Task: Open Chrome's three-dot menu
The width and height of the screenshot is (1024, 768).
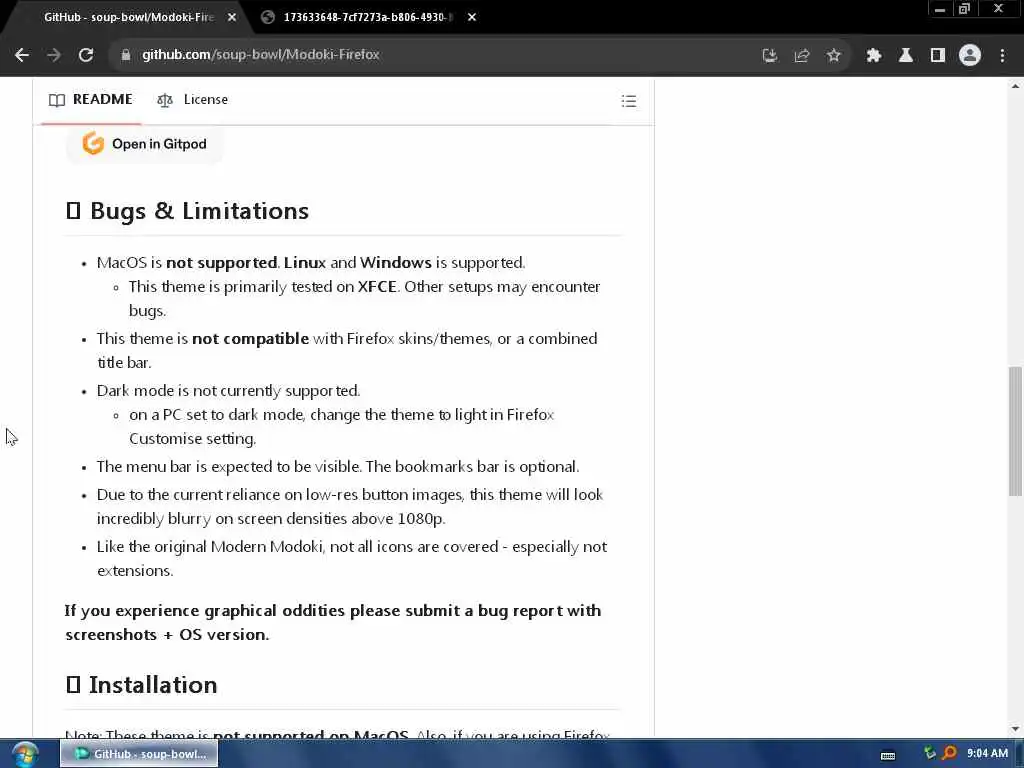Action: pos(1002,56)
